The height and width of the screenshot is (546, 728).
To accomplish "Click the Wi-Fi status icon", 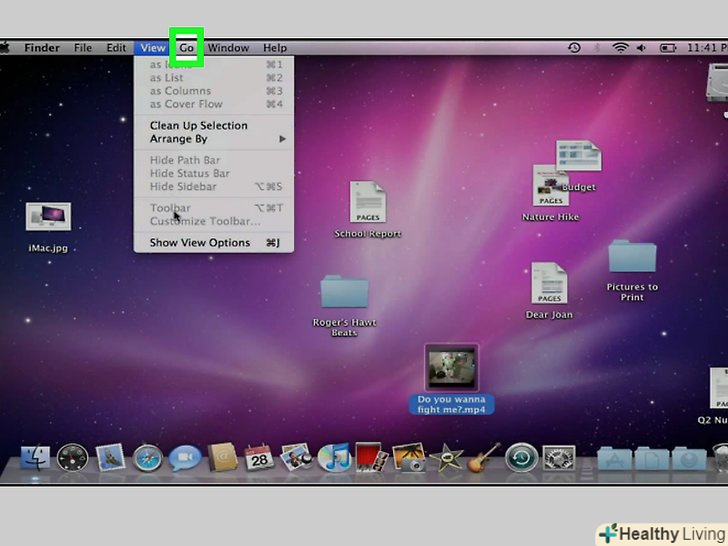I will click(x=620, y=48).
